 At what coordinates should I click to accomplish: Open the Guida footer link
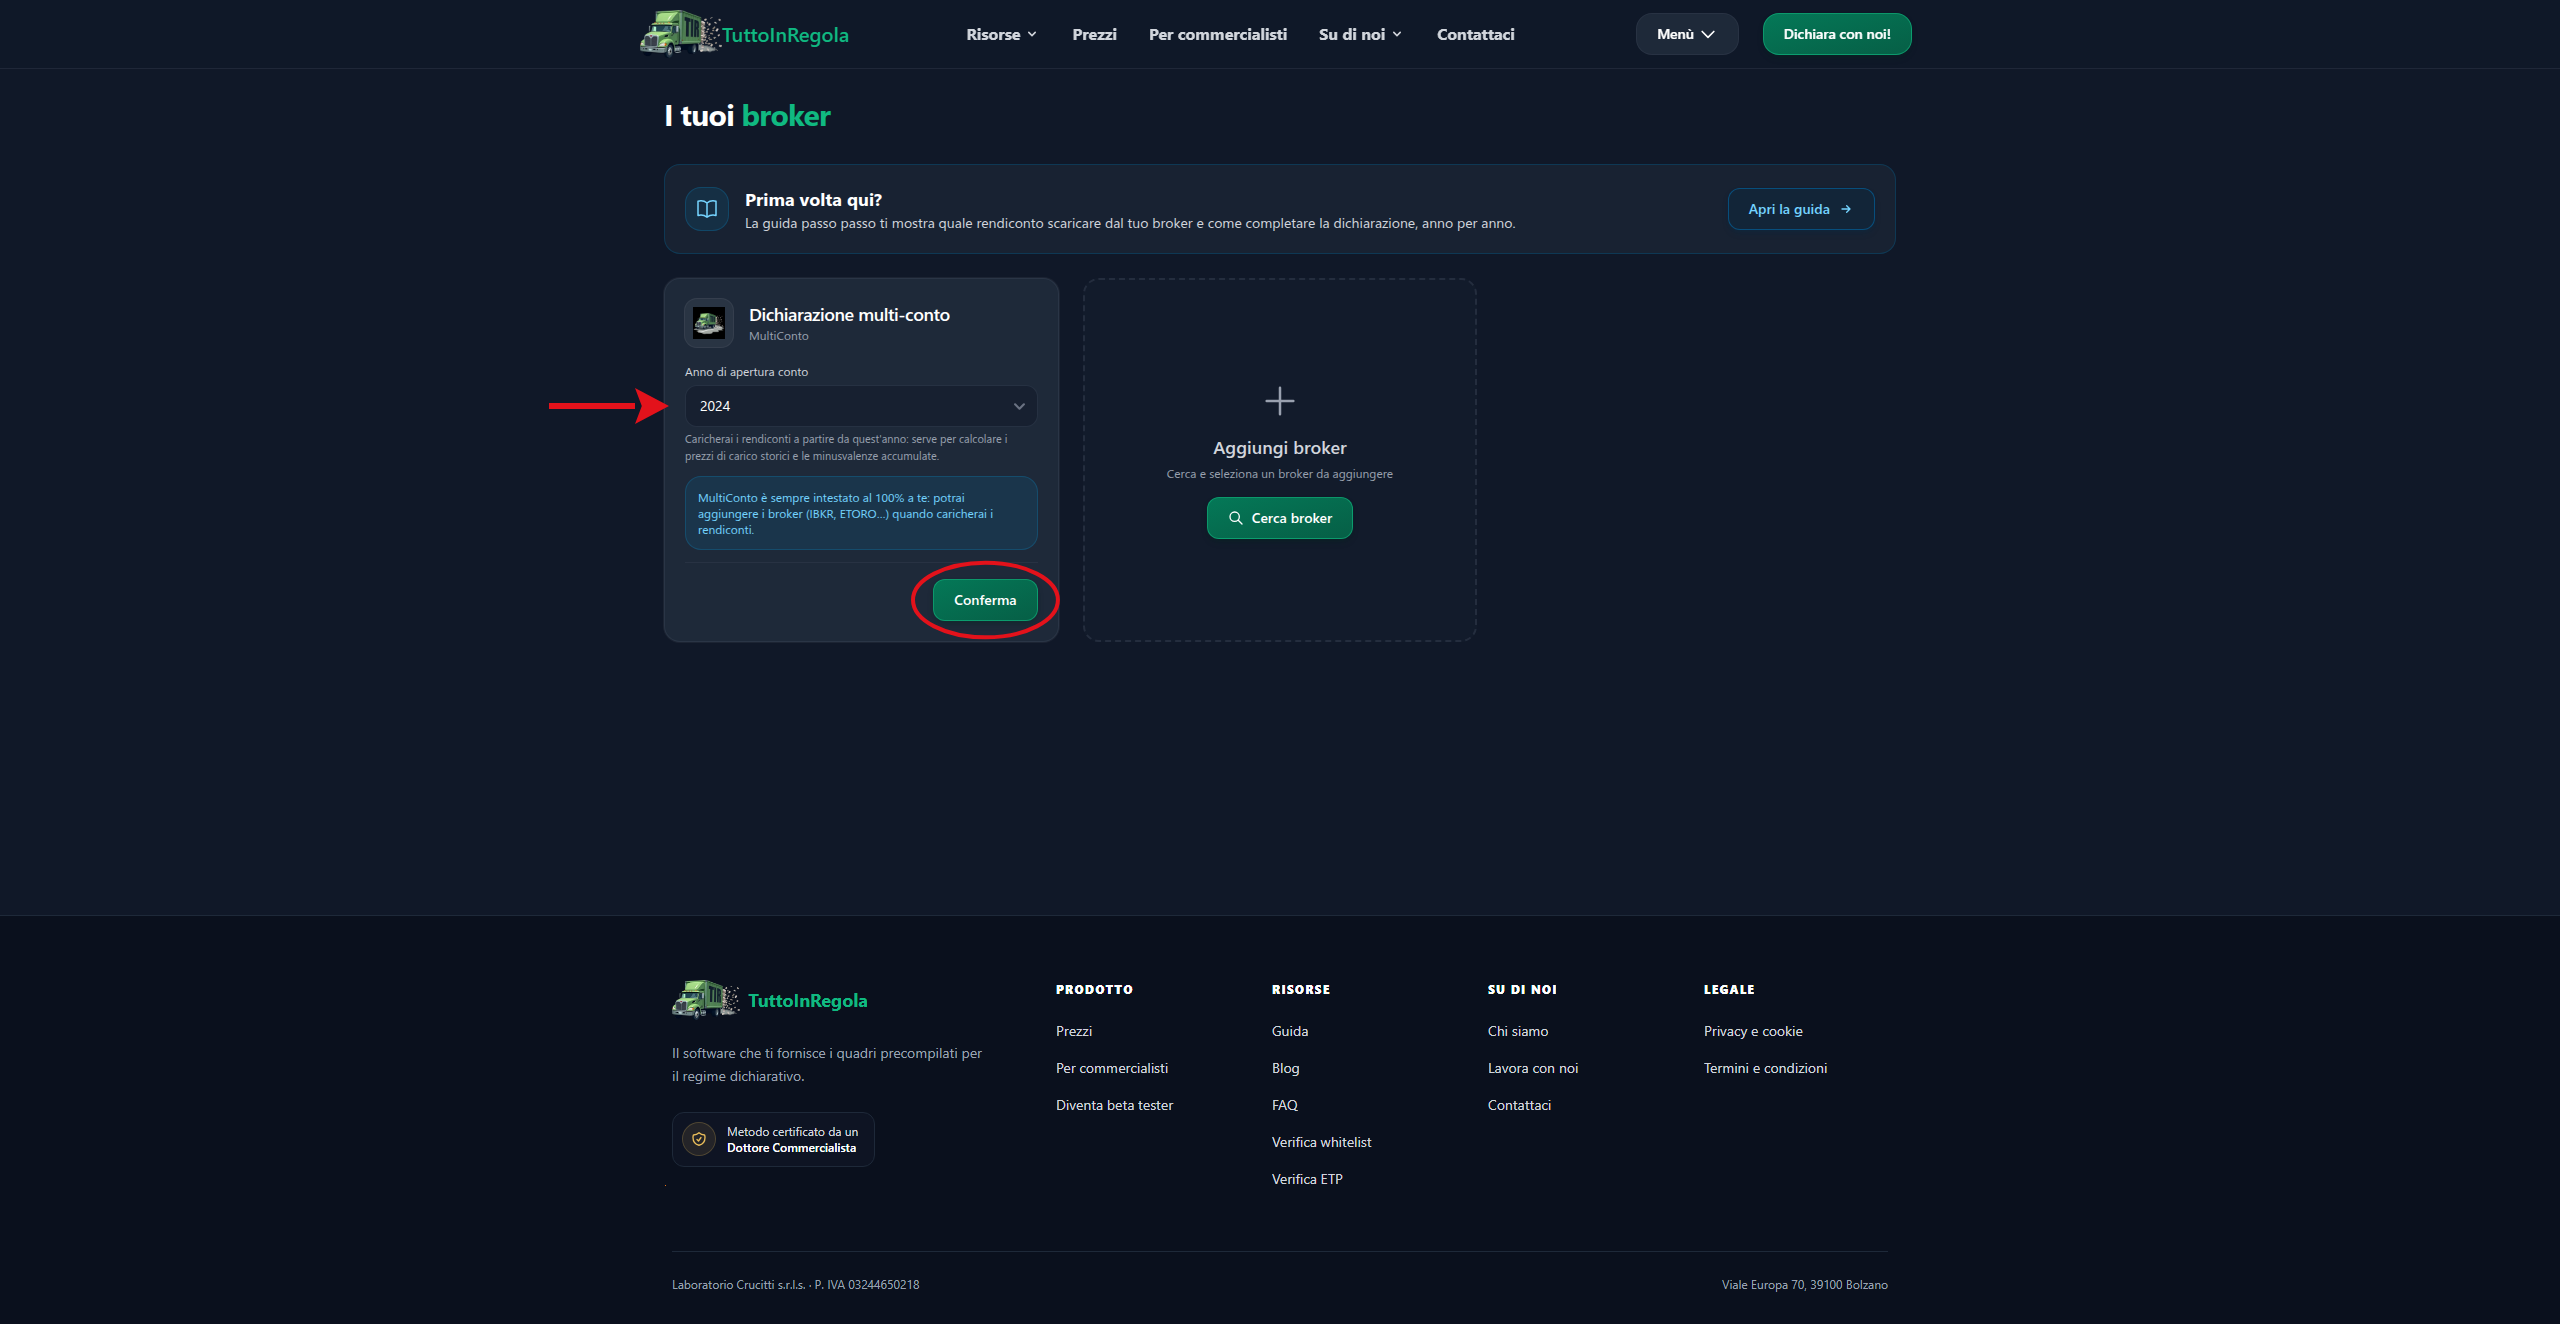1289,1031
